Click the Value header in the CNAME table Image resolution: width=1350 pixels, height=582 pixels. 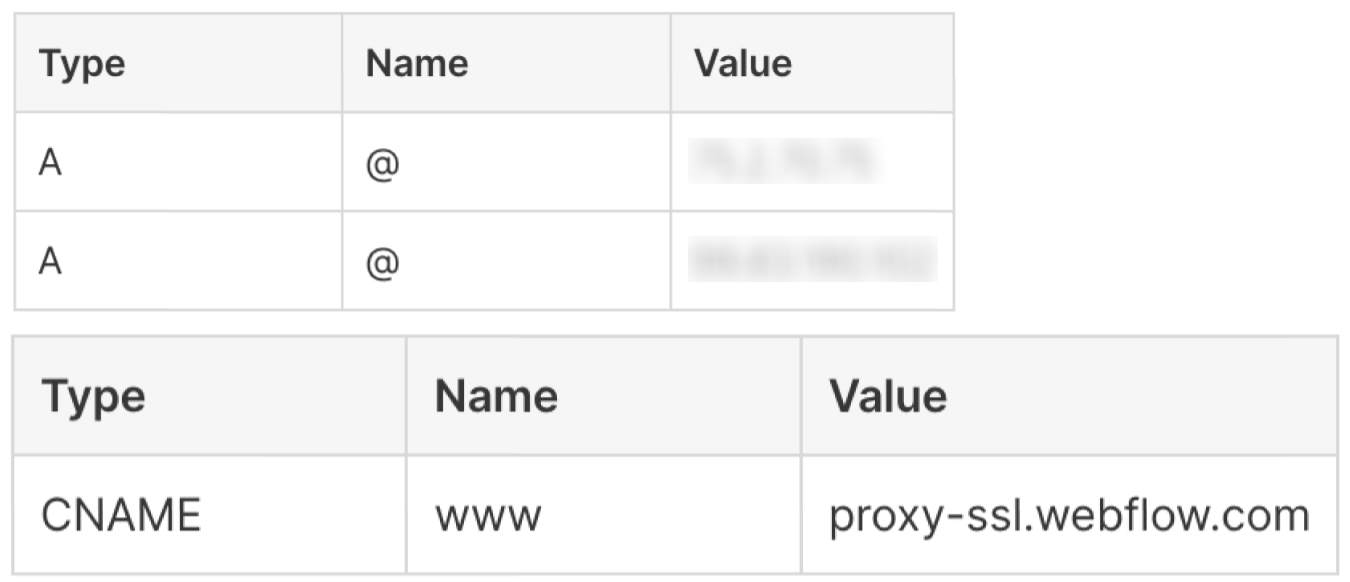(887, 396)
